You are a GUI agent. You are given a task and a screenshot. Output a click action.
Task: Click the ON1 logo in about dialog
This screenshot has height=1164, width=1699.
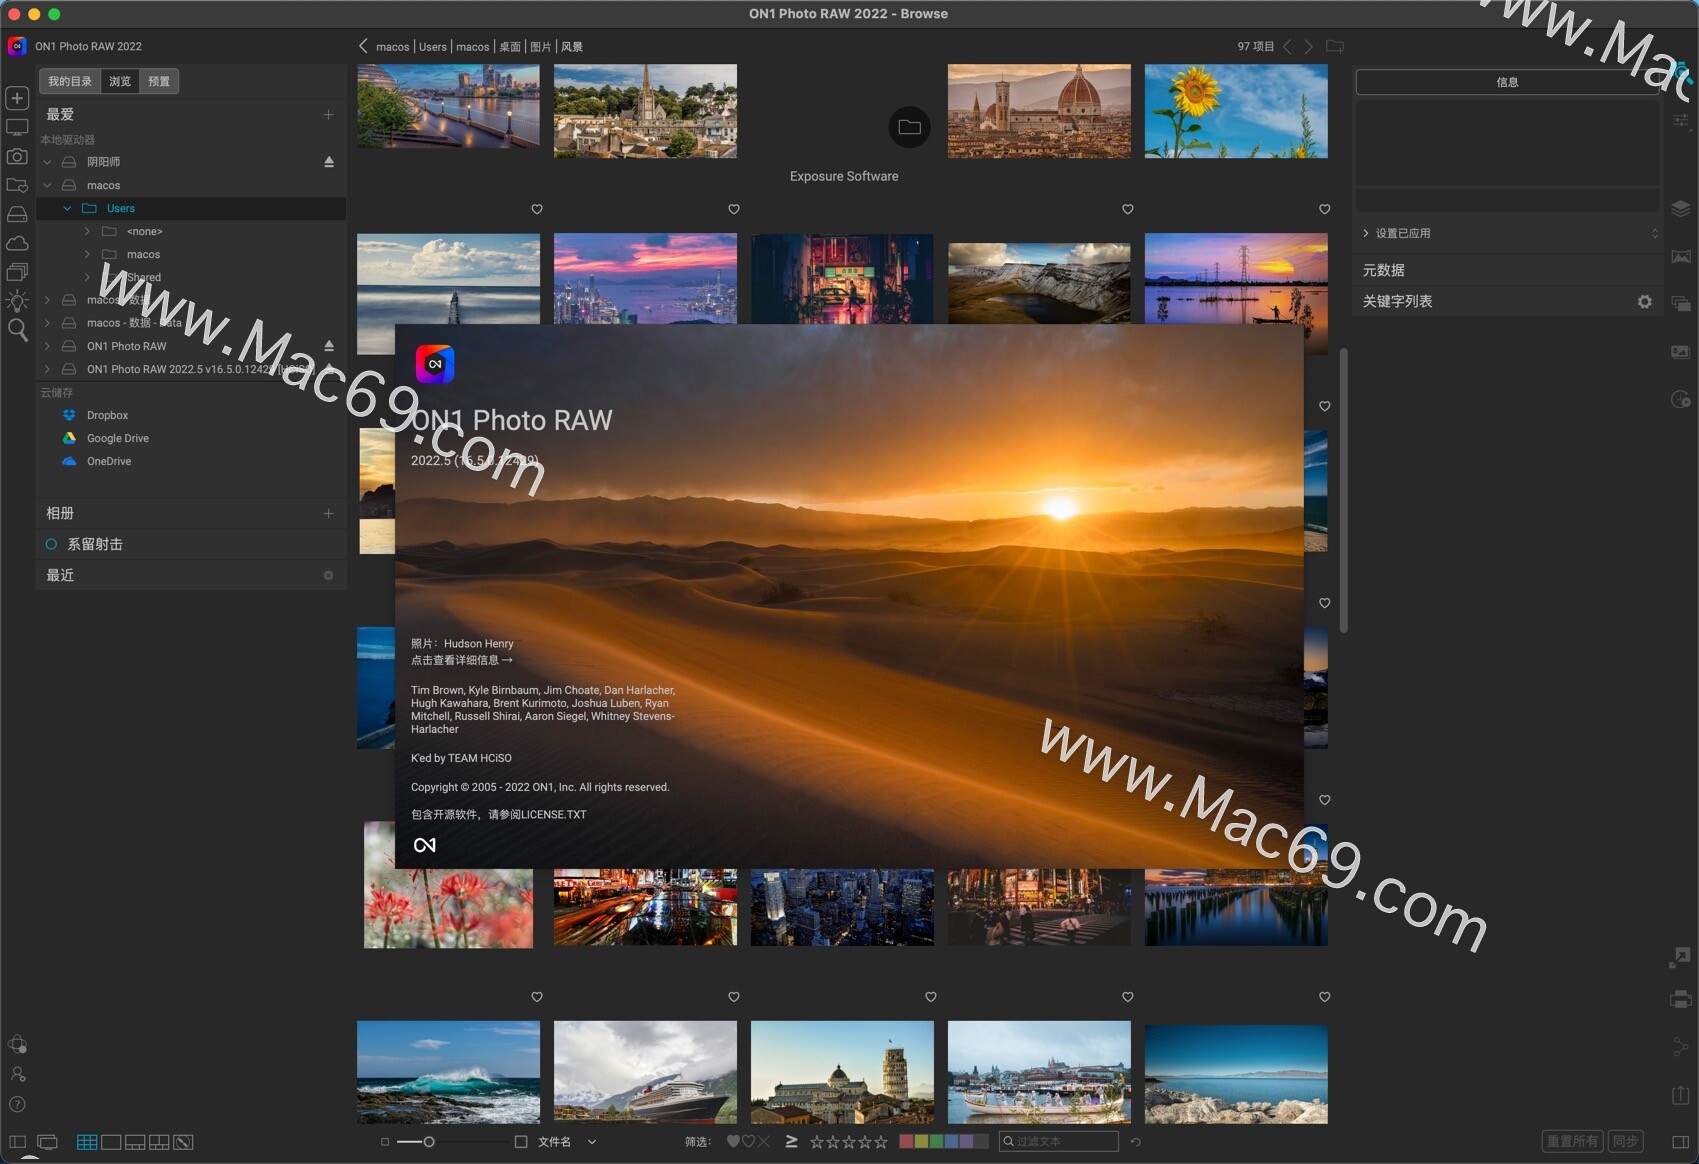coord(435,364)
